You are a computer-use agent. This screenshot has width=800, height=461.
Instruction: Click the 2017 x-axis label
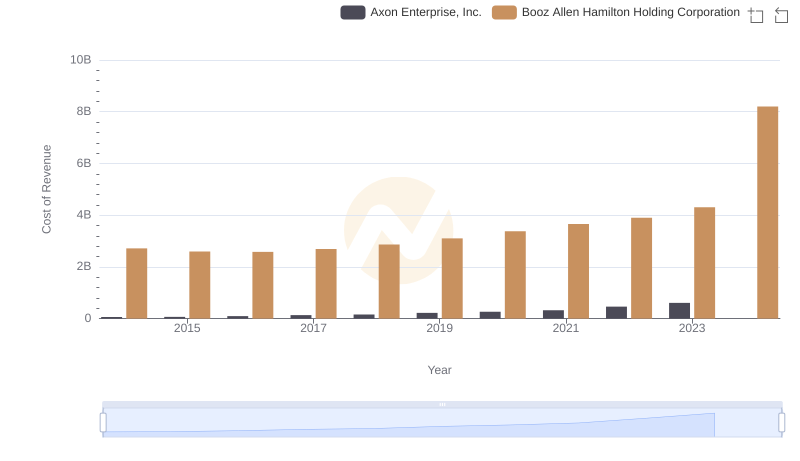313,328
